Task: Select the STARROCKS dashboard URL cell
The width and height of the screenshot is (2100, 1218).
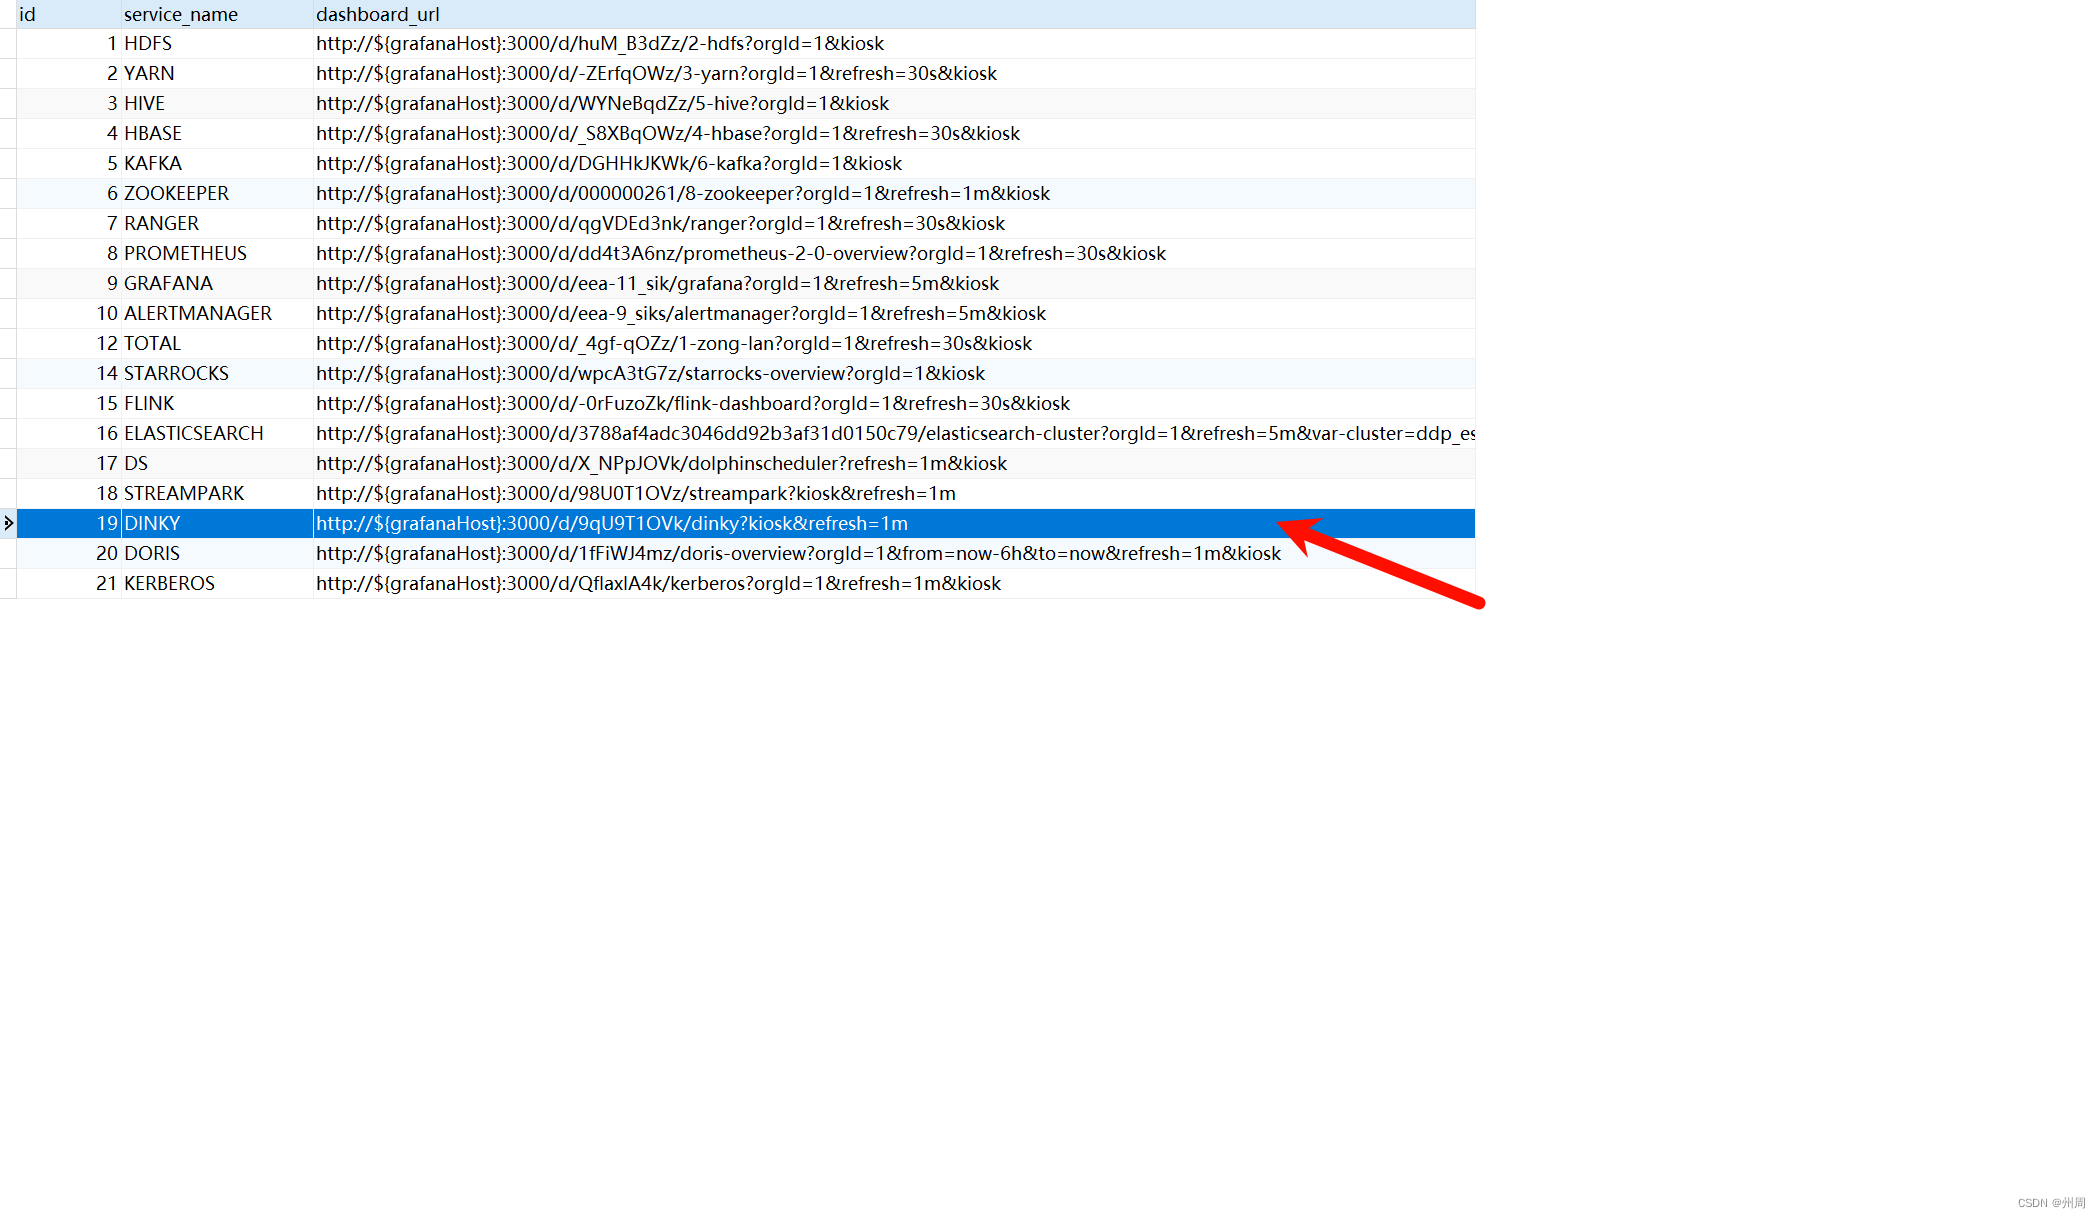Action: 650,374
